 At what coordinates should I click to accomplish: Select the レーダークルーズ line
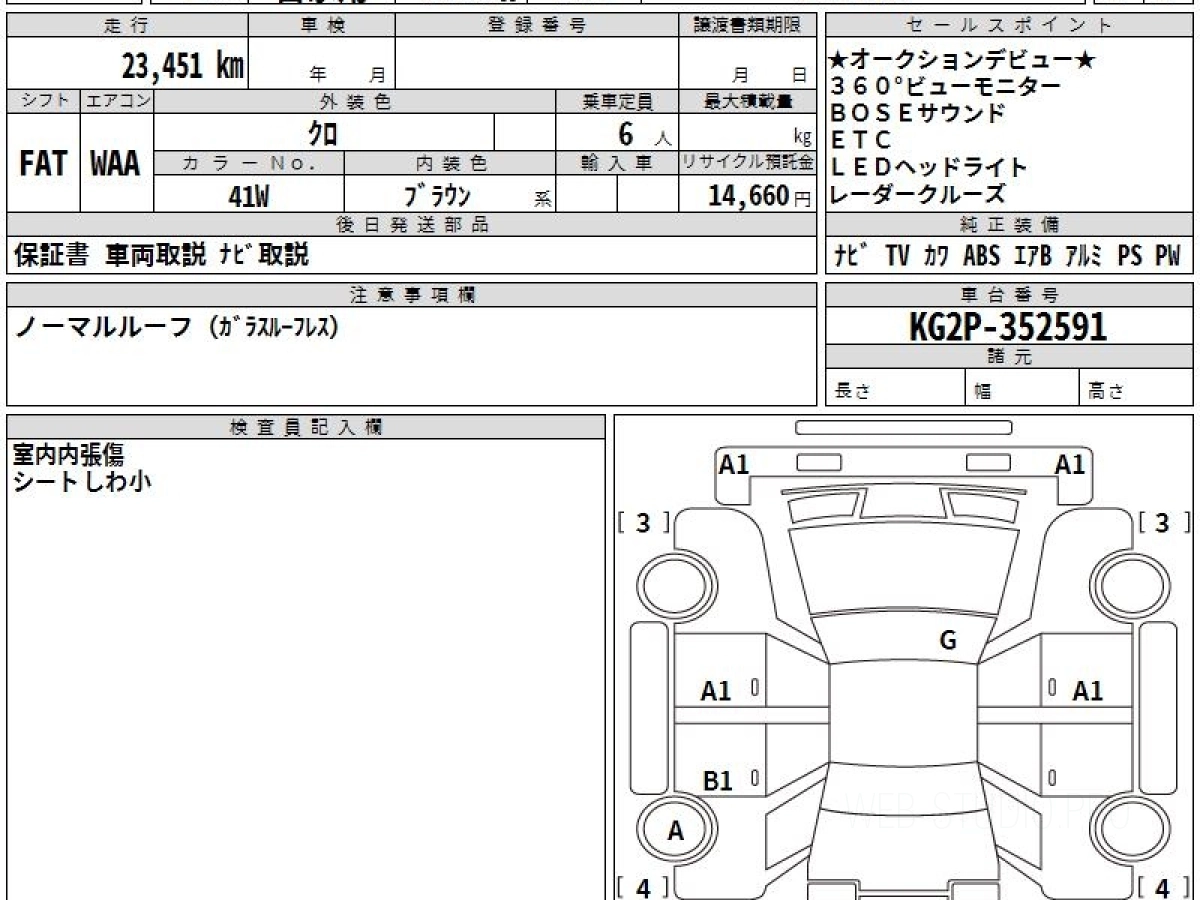coord(917,194)
